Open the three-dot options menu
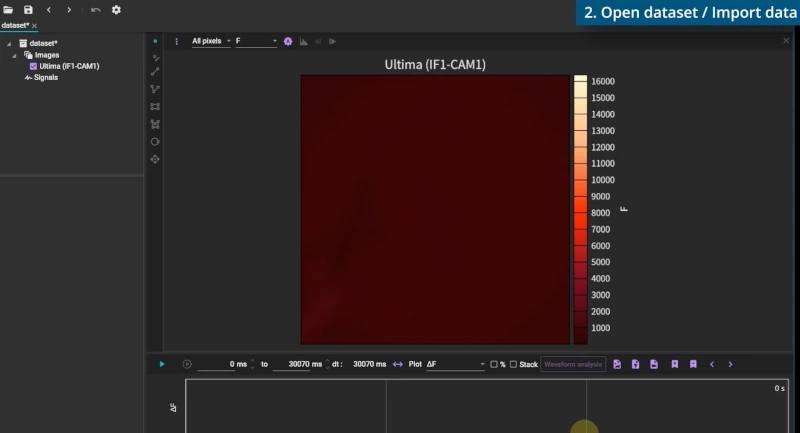This screenshot has width=800, height=433. (x=177, y=41)
